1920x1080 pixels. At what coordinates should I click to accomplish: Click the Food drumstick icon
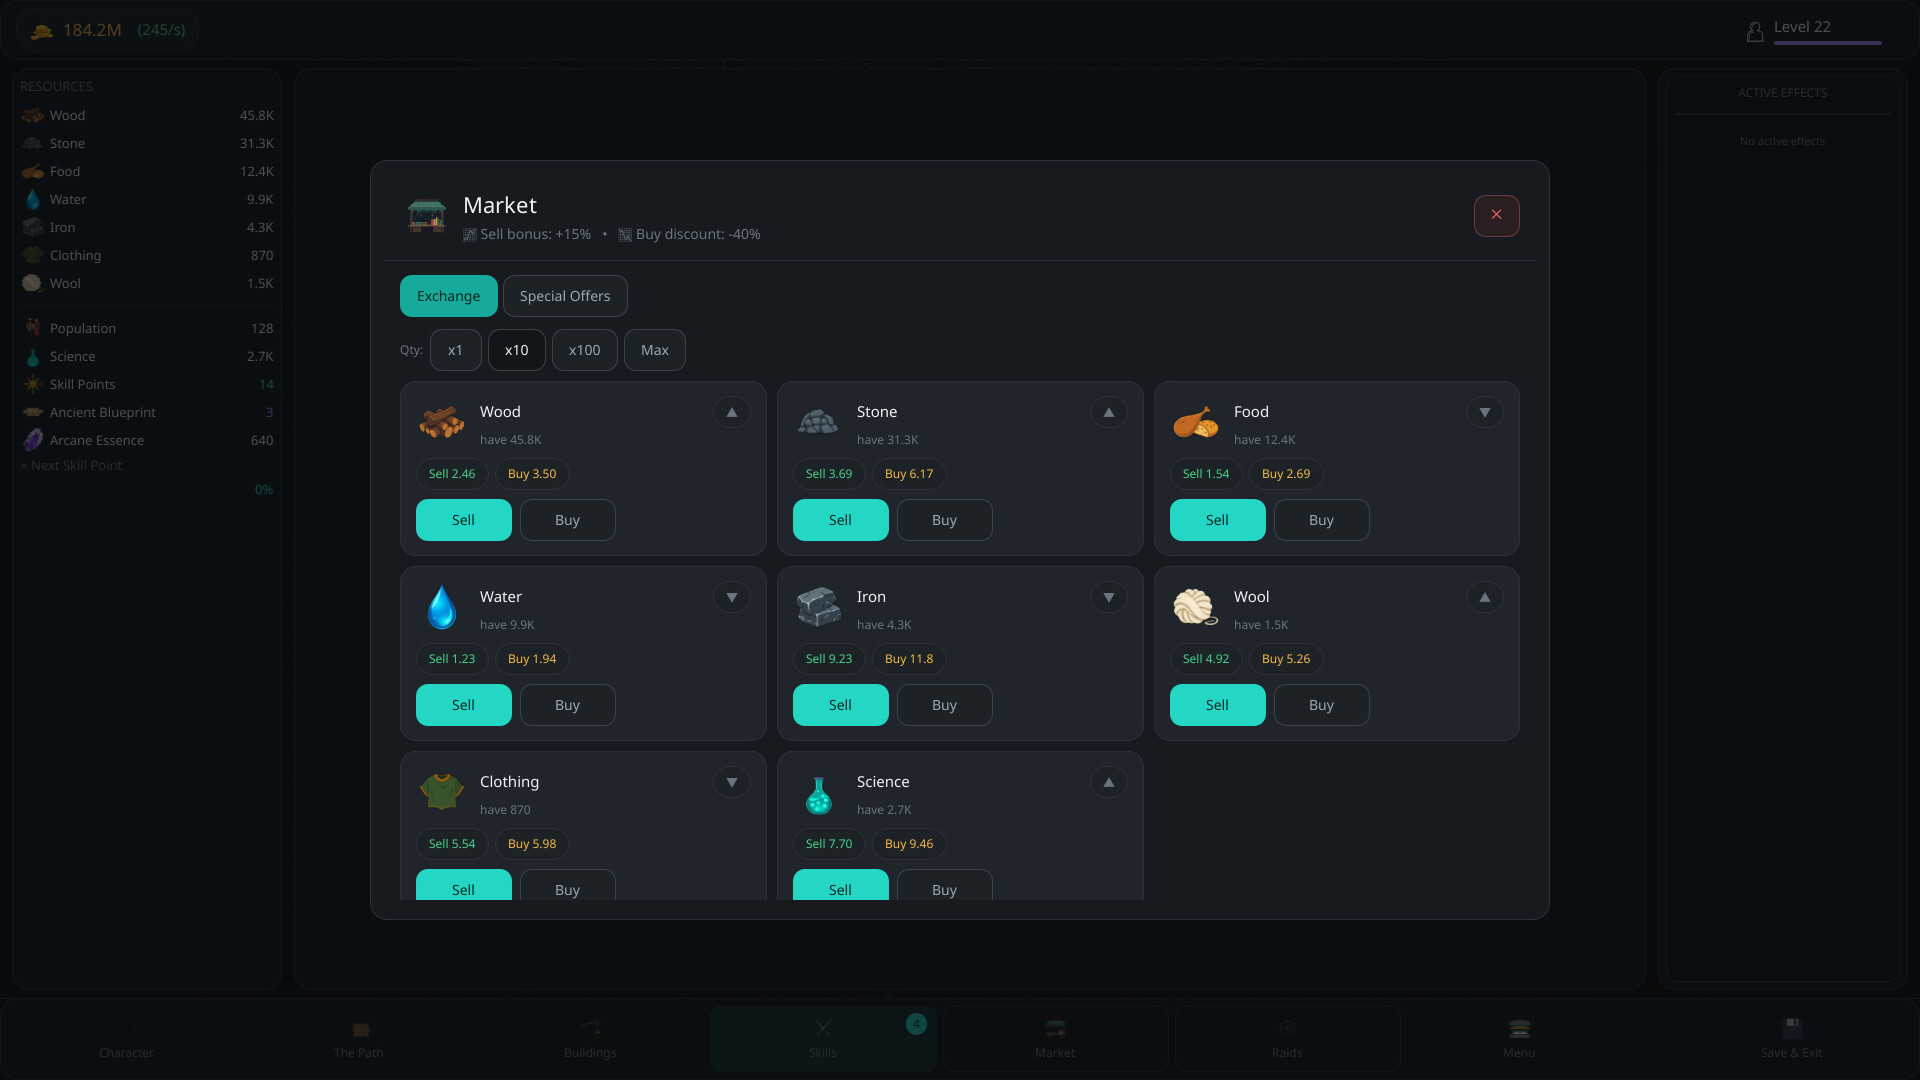tap(1195, 422)
